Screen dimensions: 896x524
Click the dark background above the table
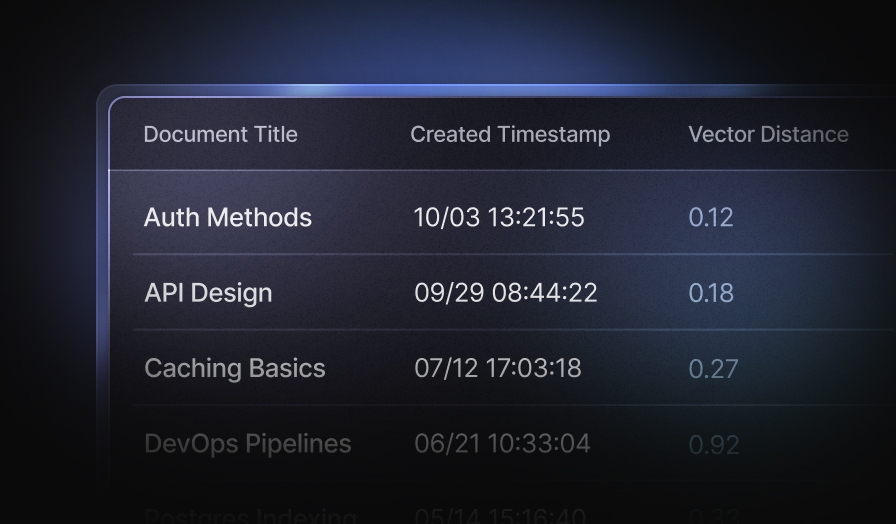[448, 40]
